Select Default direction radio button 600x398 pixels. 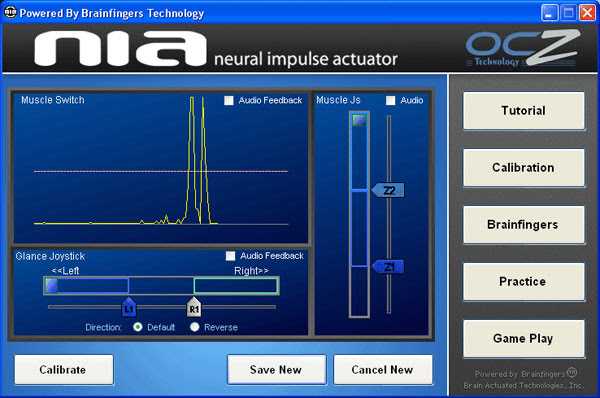click(x=138, y=327)
